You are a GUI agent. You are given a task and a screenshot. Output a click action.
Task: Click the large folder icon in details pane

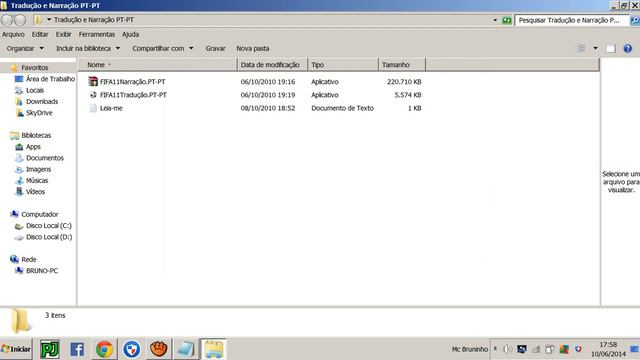click(20, 321)
